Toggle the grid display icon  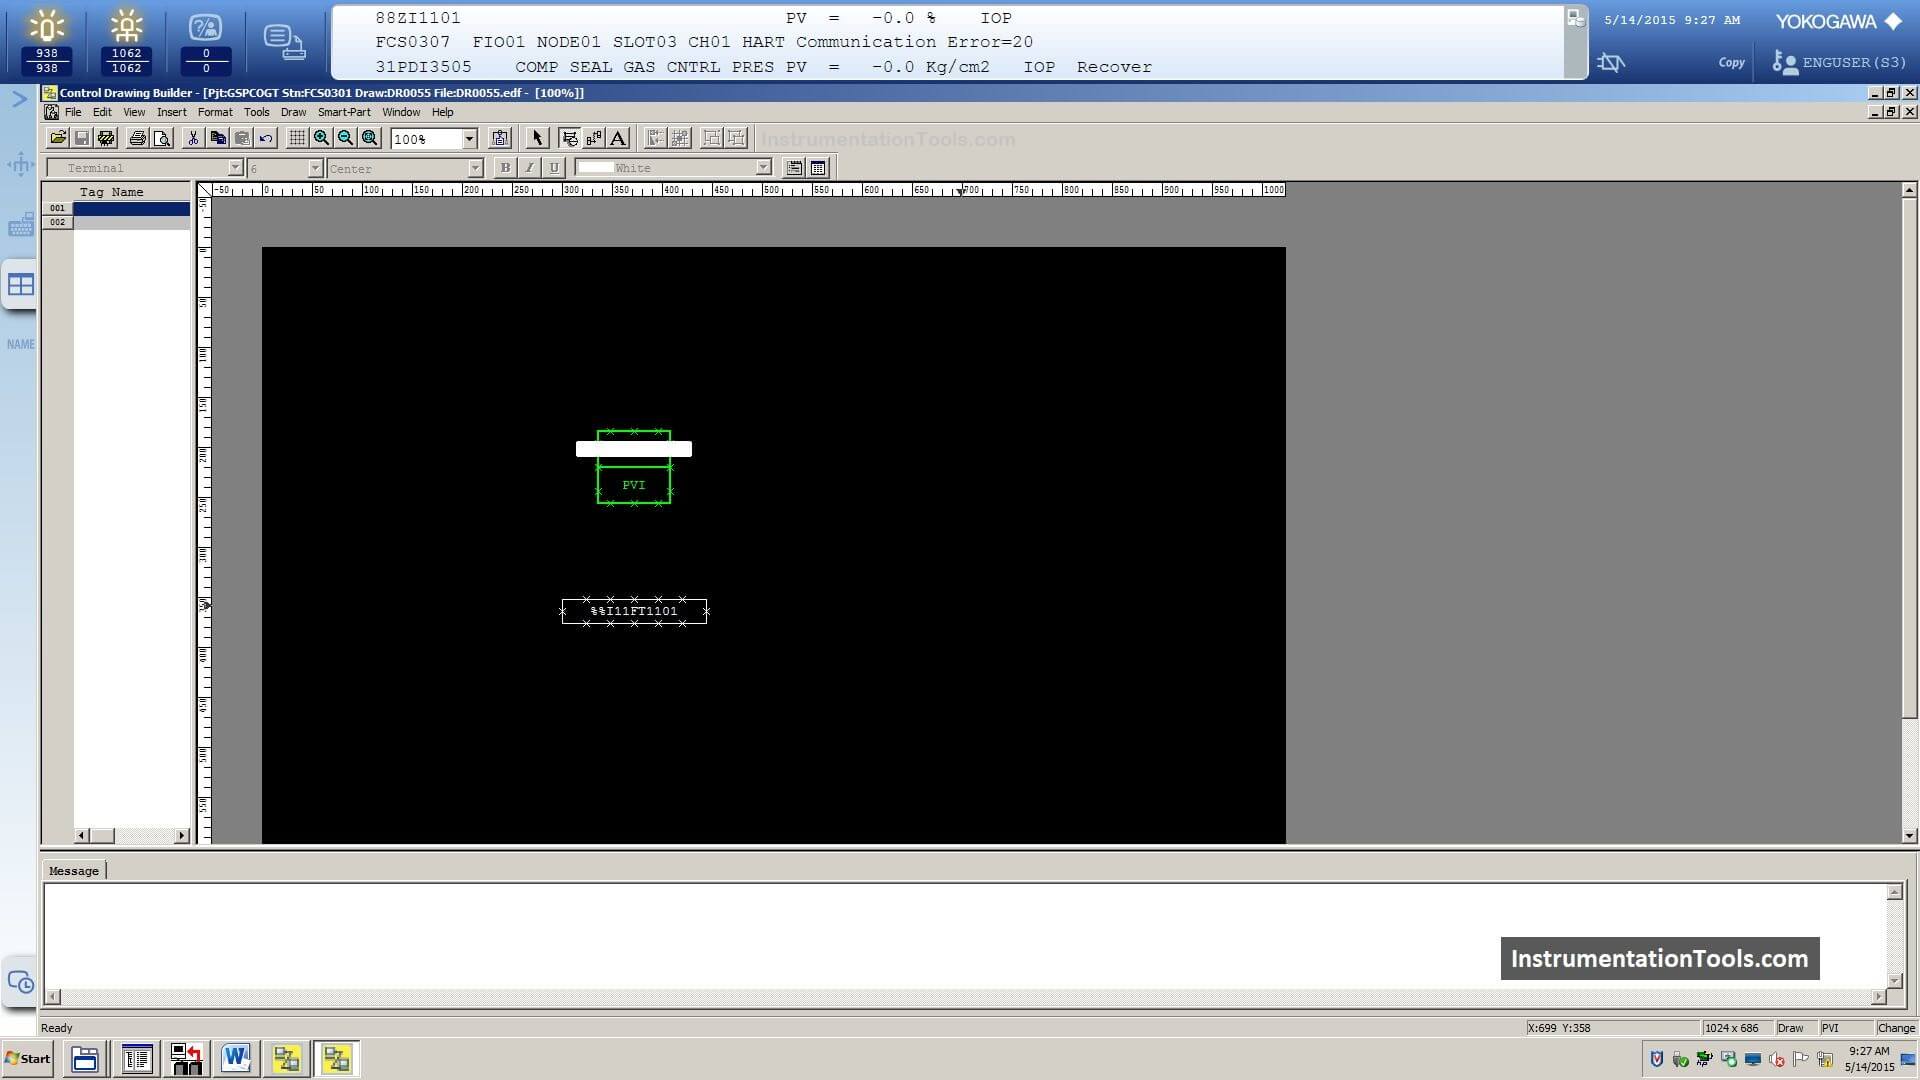297,139
